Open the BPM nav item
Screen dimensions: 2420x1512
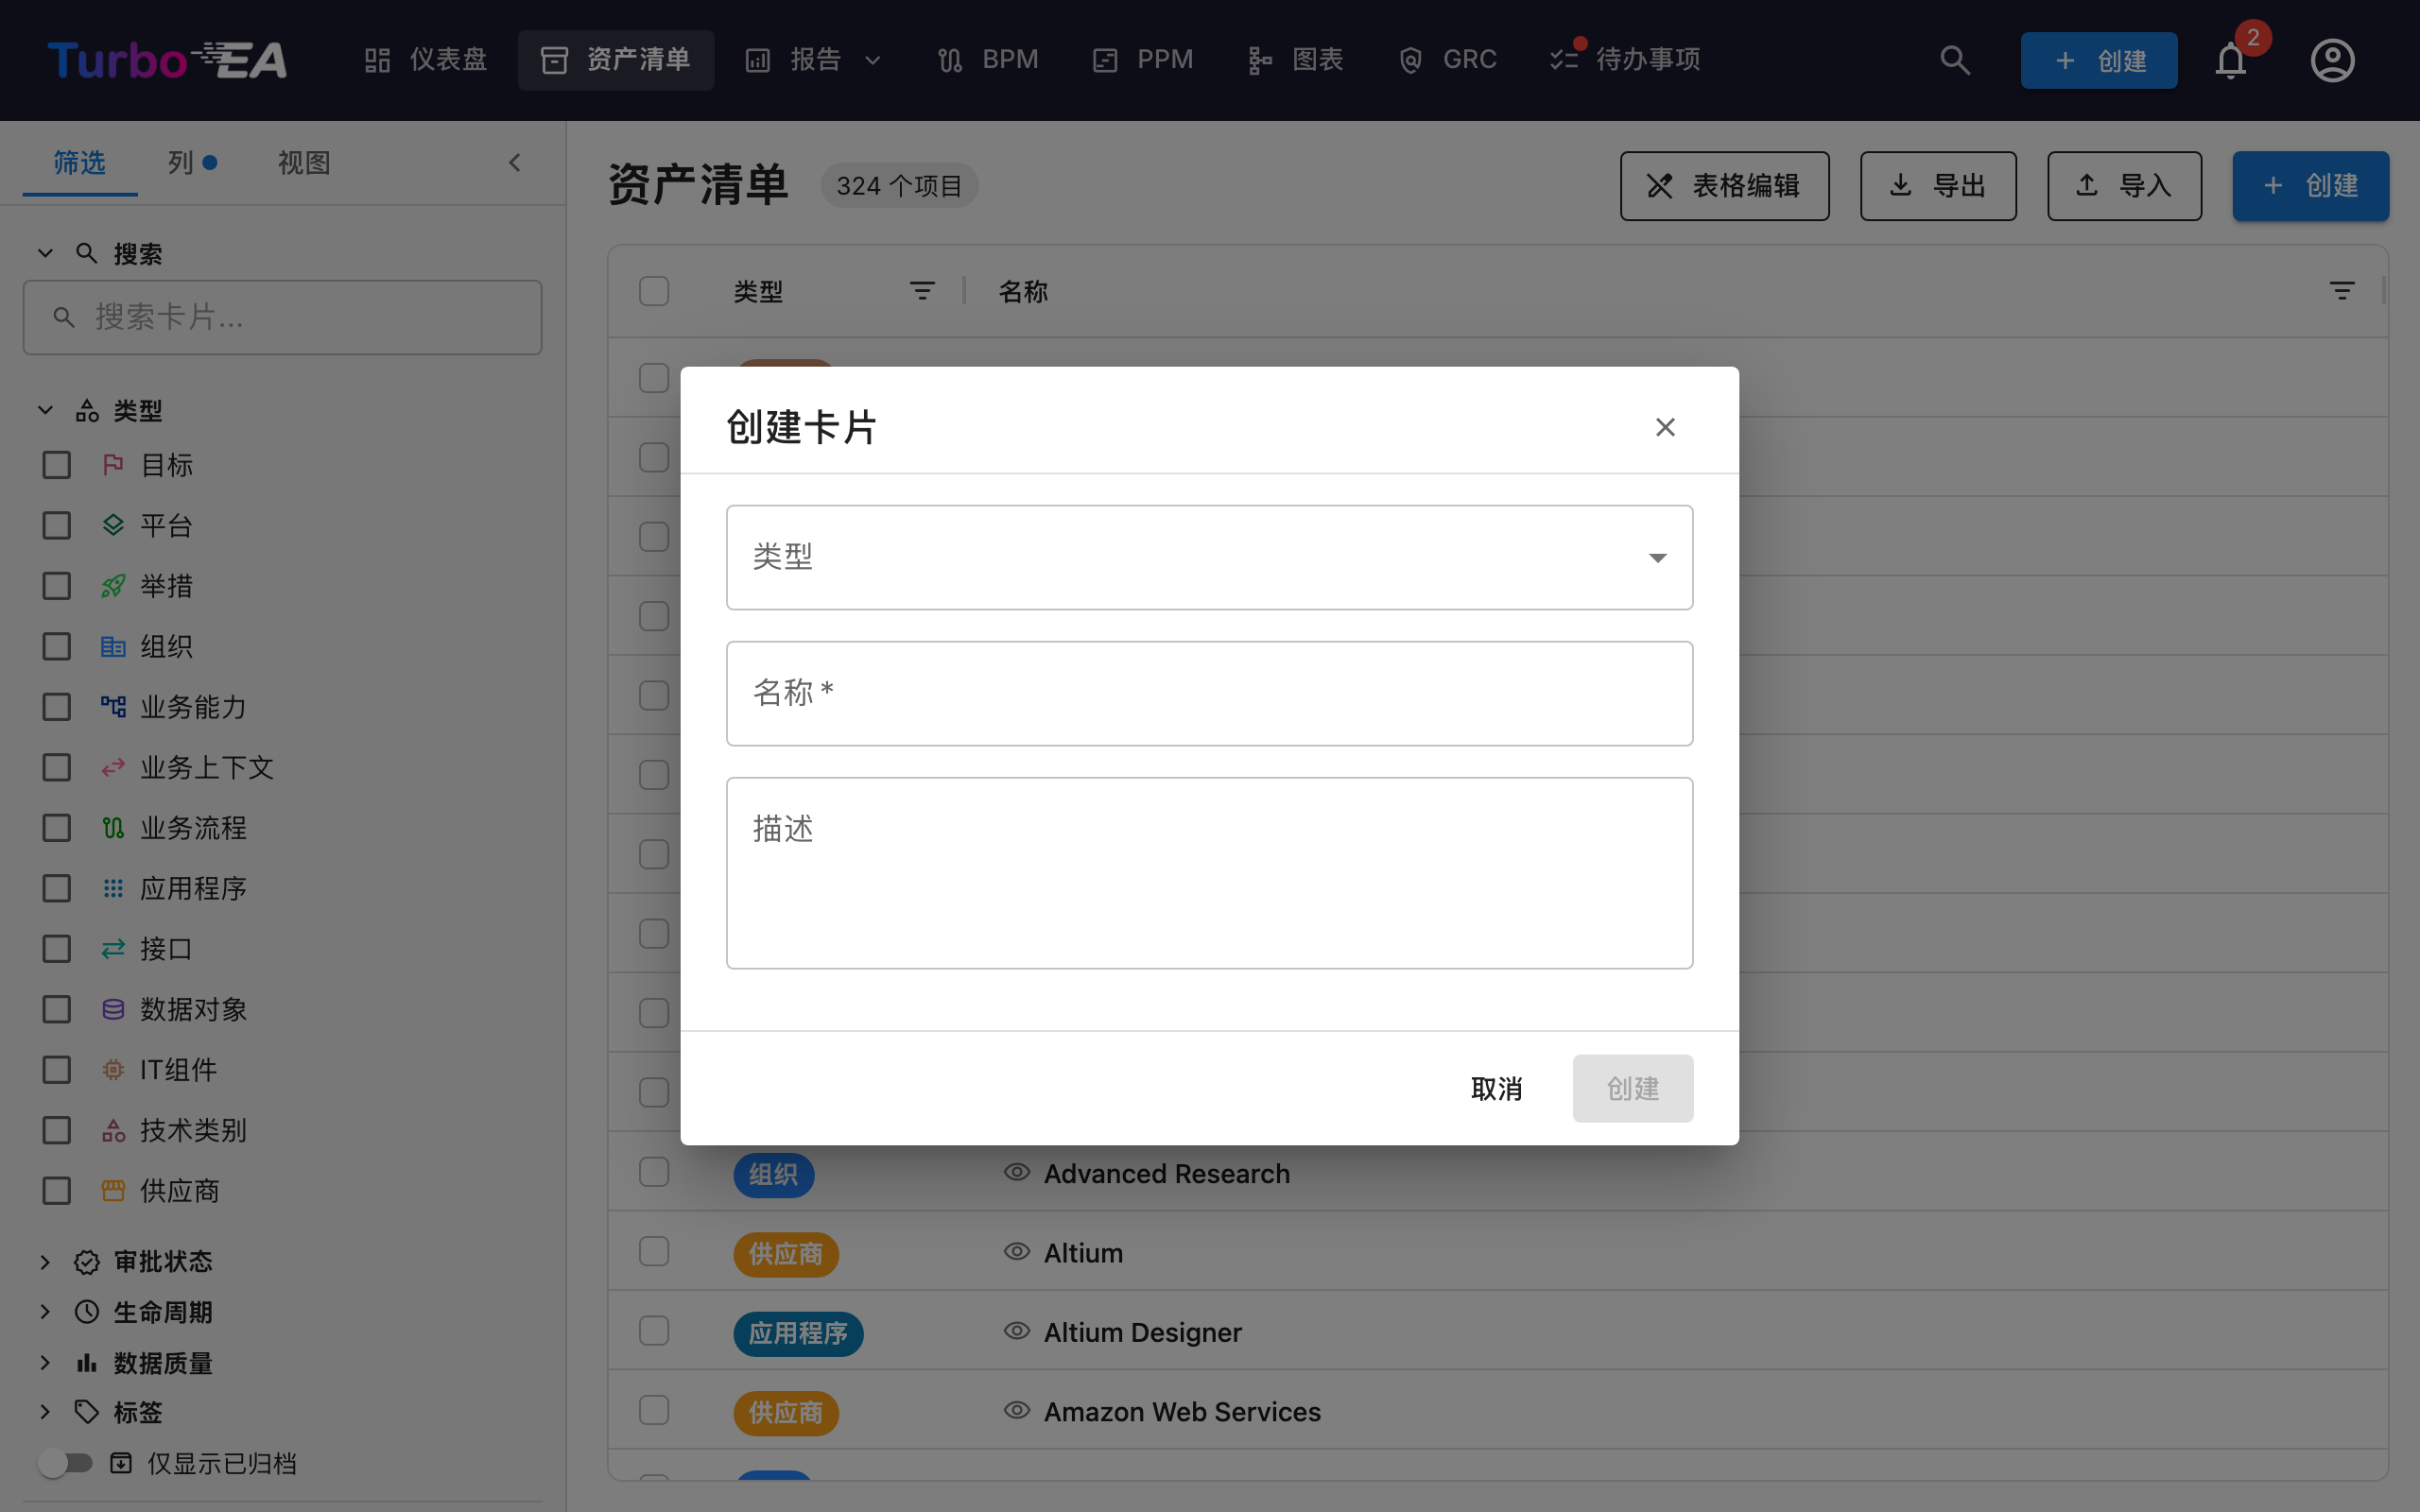[x=988, y=60]
